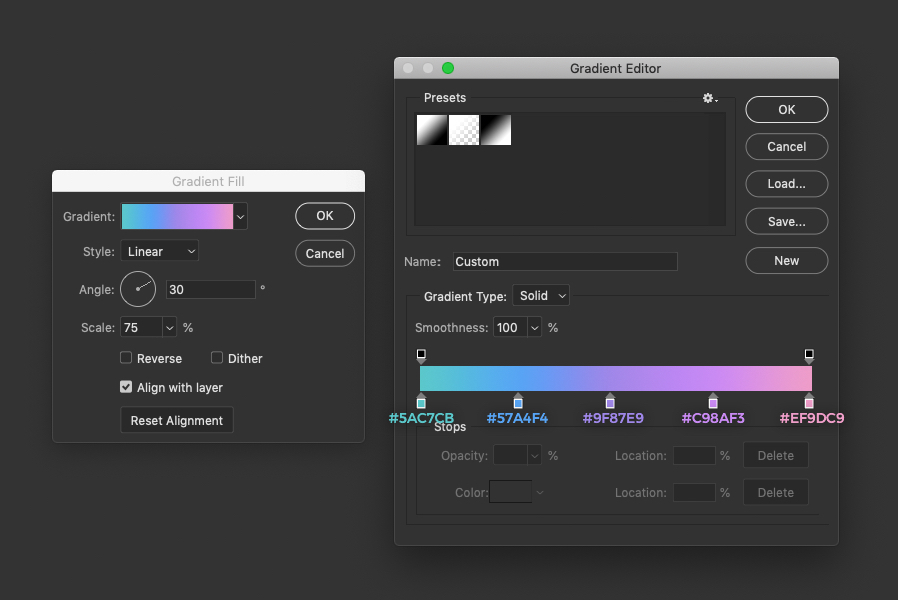The image size is (898, 600).
Task: Click the left opacity stop above gradient bar
Action: [x=421, y=356]
